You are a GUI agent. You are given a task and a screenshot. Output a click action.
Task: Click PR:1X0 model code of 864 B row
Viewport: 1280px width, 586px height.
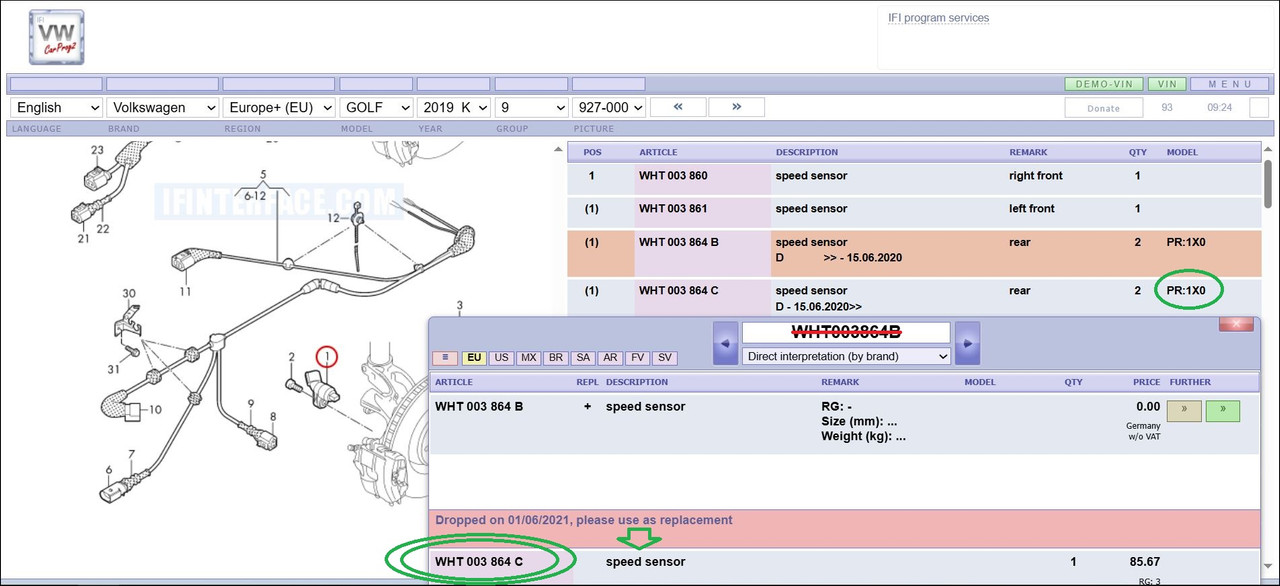[1186, 242]
